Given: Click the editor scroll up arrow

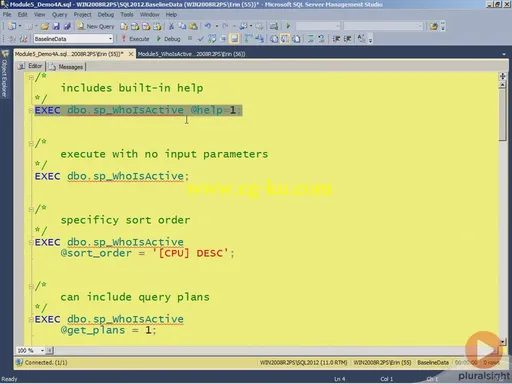Looking at the screenshot, I should click(x=503, y=85).
